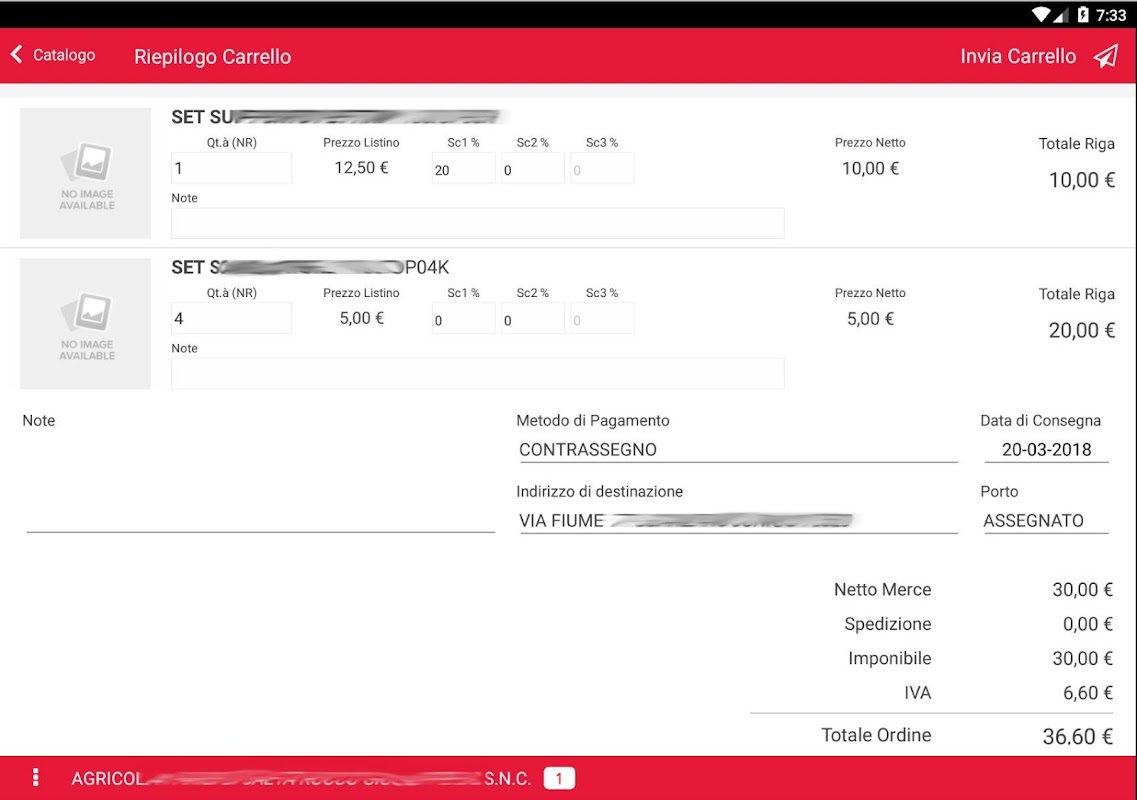
Task: Edit quantity field showing 4
Action: click(231, 318)
